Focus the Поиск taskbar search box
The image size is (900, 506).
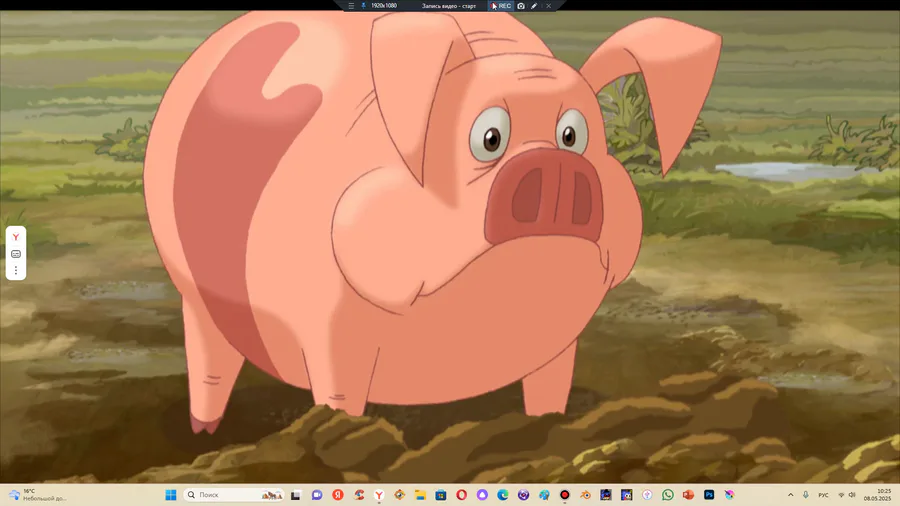[234, 495]
